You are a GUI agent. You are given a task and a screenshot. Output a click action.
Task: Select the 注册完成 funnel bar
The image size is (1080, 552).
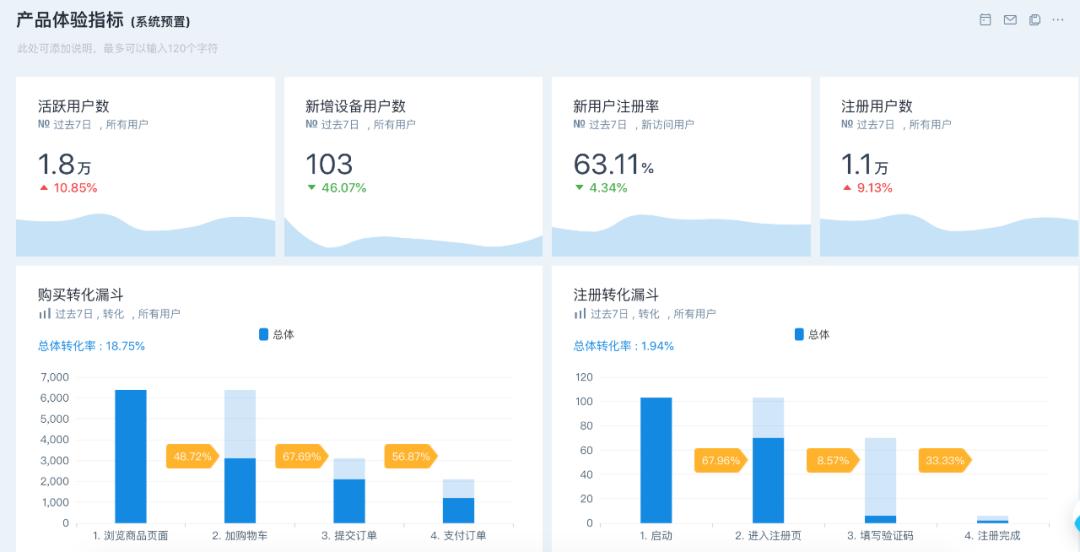pos(993,520)
